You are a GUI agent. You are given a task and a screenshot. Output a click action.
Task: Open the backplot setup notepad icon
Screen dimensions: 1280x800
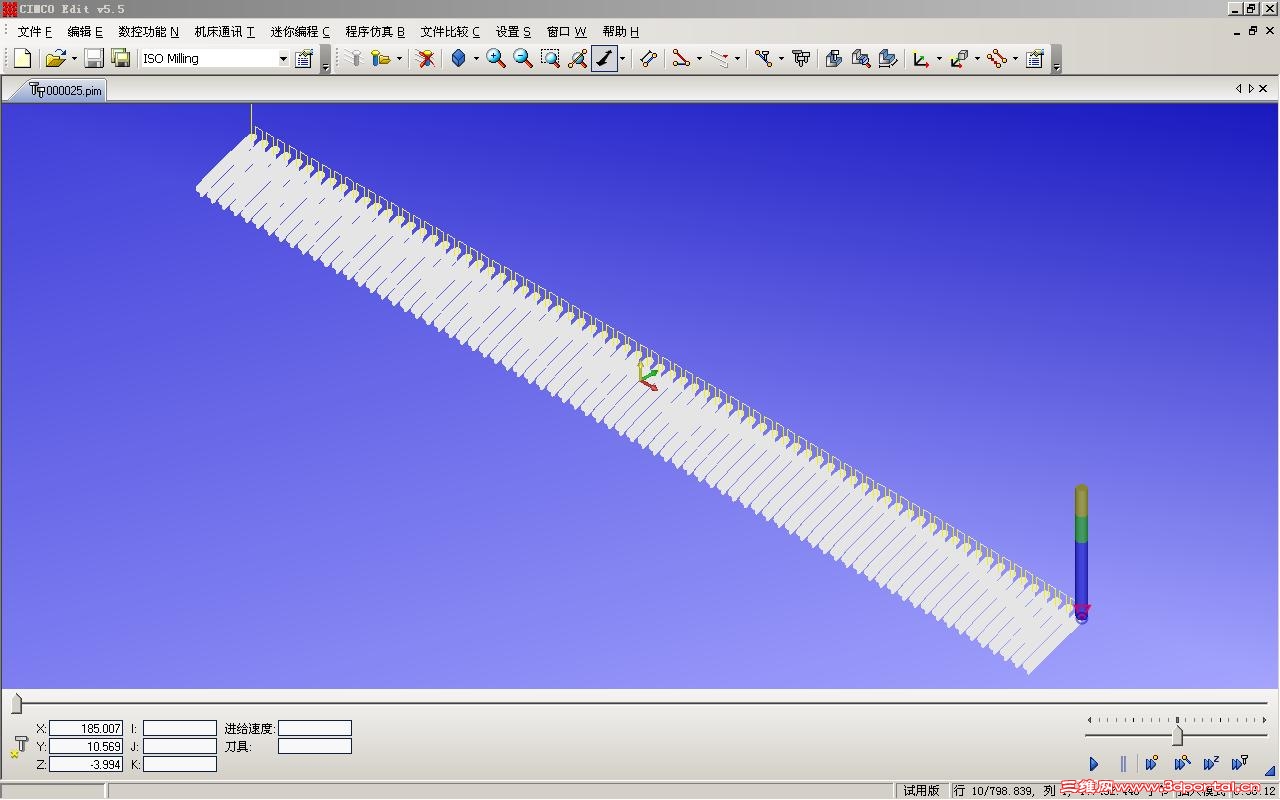pos(1035,58)
